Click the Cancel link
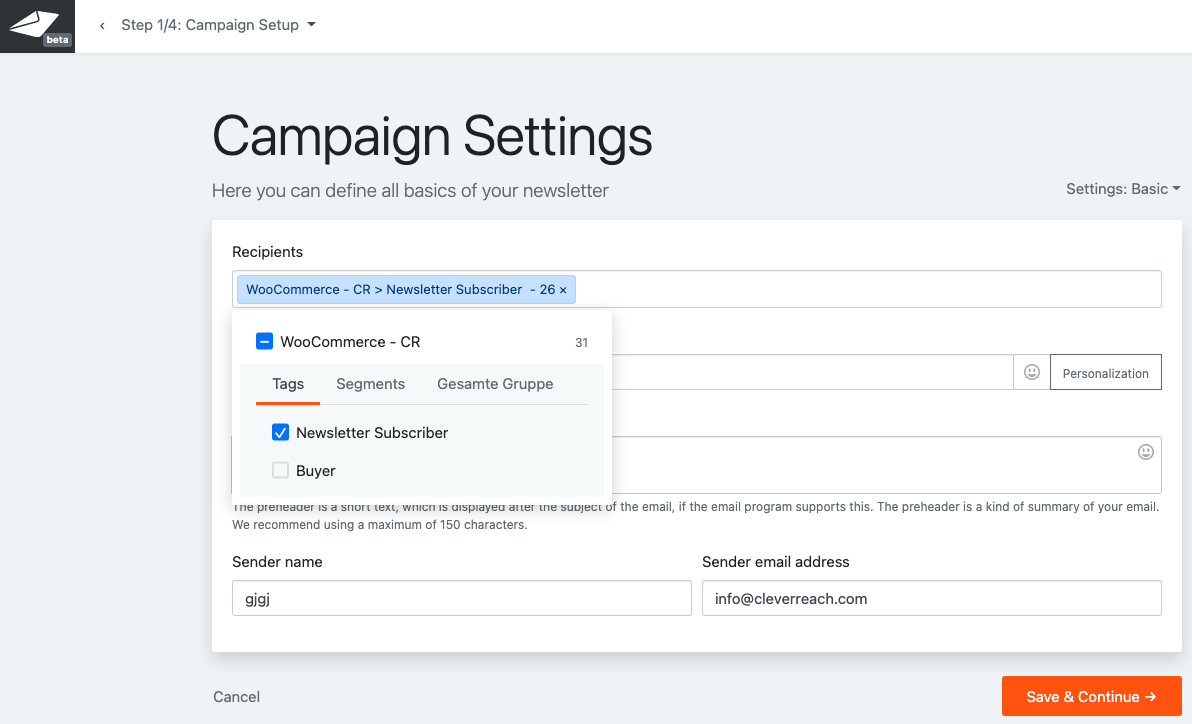The image size is (1192, 724). pos(237,697)
